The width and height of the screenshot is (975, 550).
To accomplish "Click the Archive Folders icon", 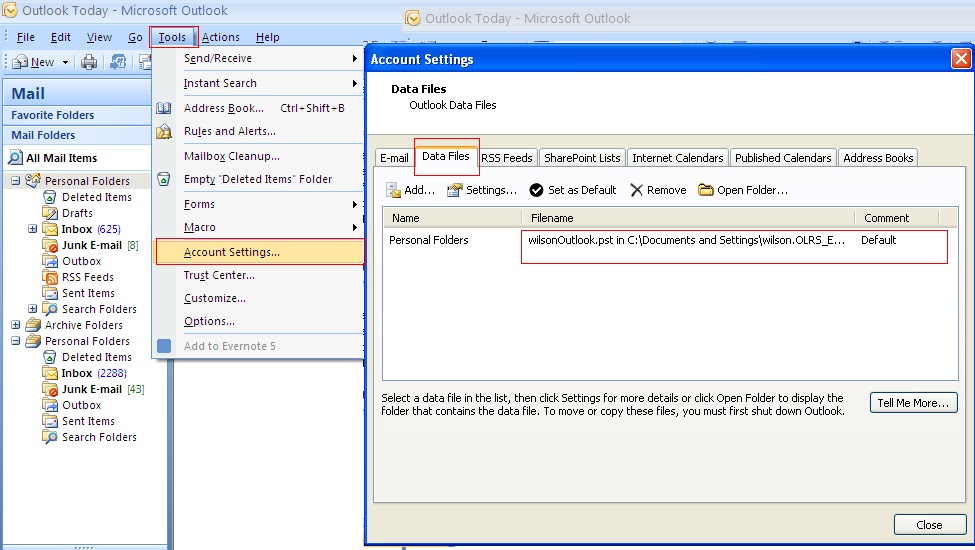I will [x=33, y=325].
